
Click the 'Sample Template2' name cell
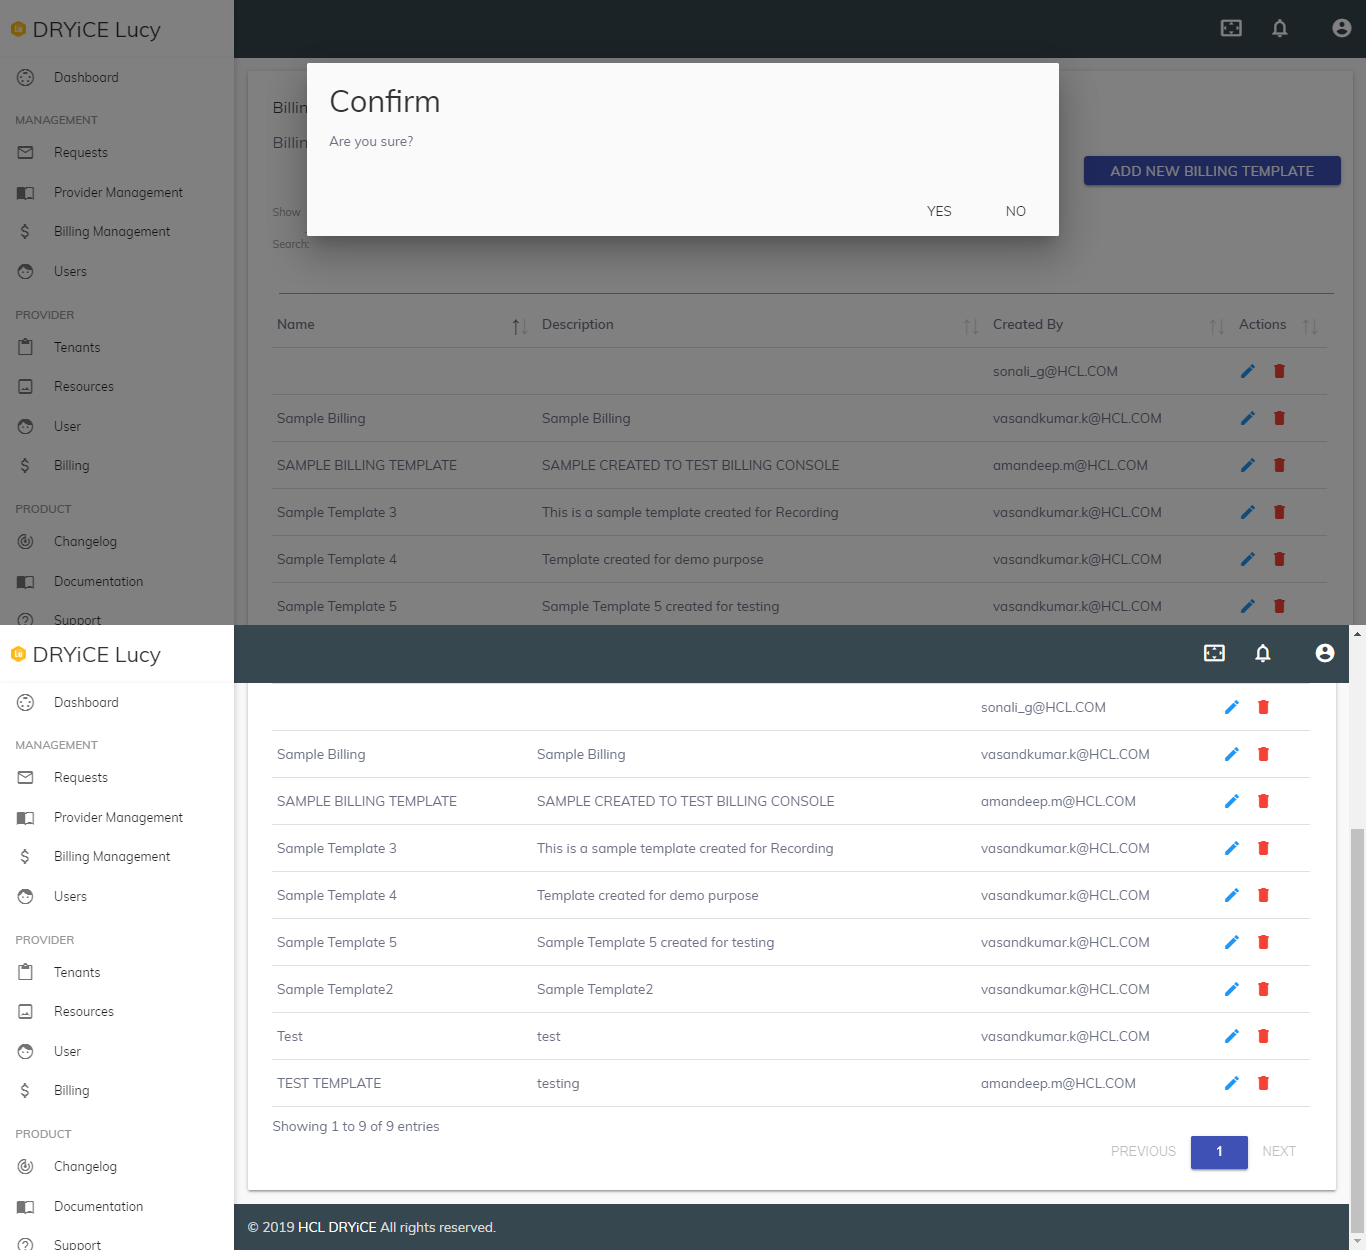[335, 990]
